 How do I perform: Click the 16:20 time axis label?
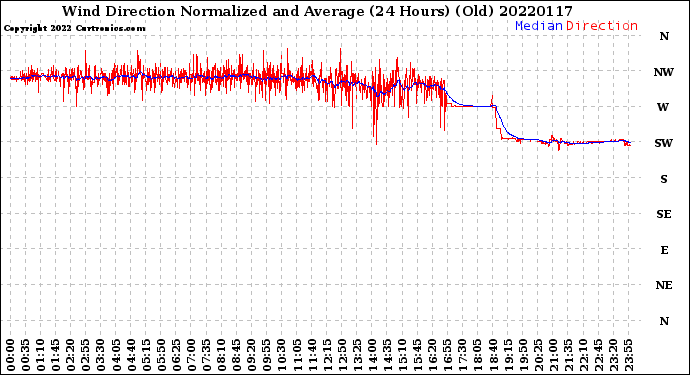click(x=433, y=355)
